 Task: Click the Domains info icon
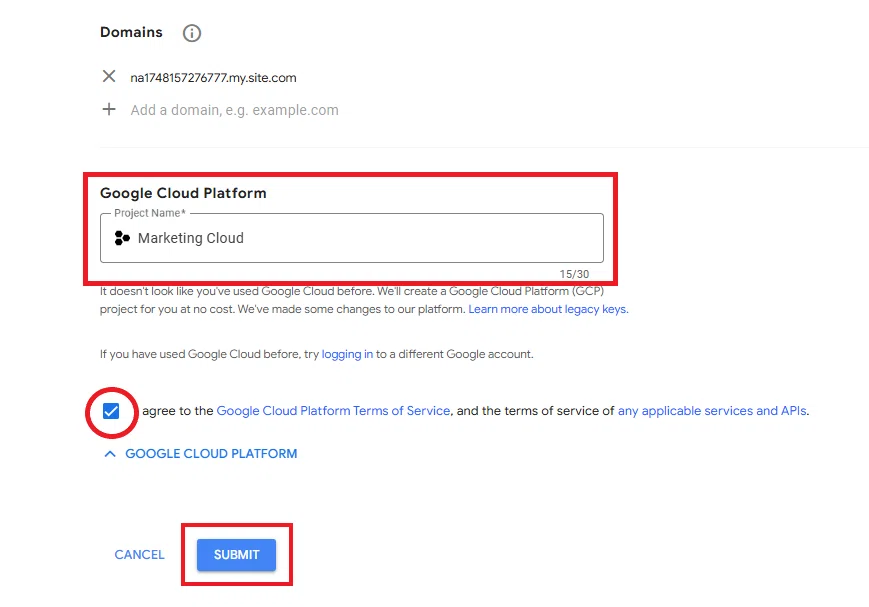(192, 33)
